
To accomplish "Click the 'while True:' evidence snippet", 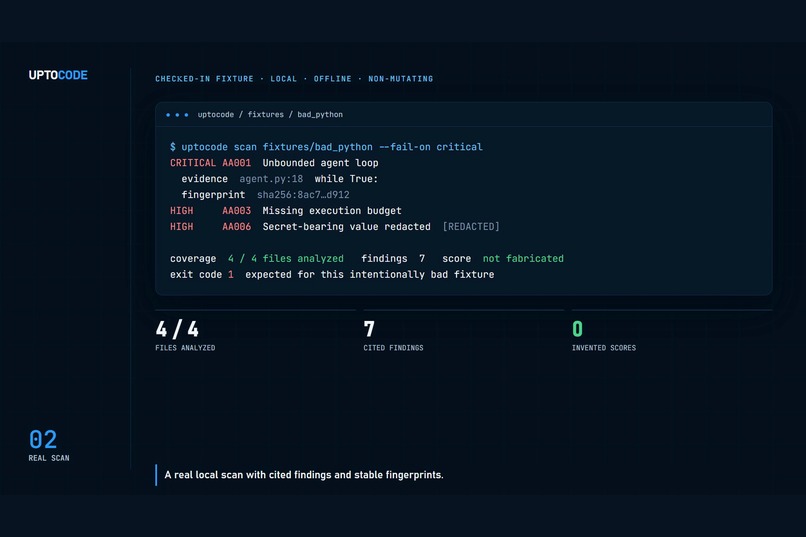I will [x=346, y=179].
